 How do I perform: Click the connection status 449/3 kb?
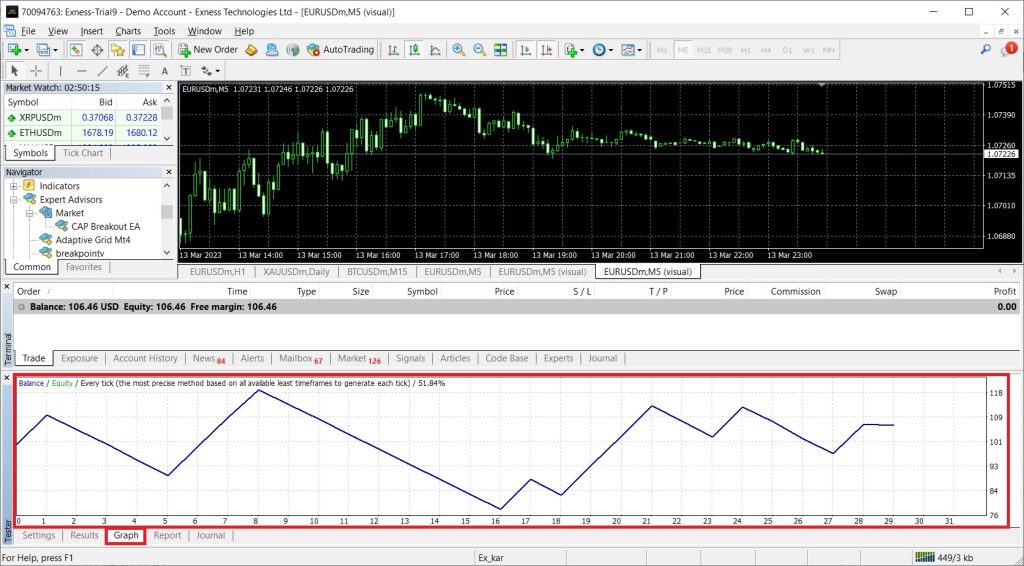(944, 557)
